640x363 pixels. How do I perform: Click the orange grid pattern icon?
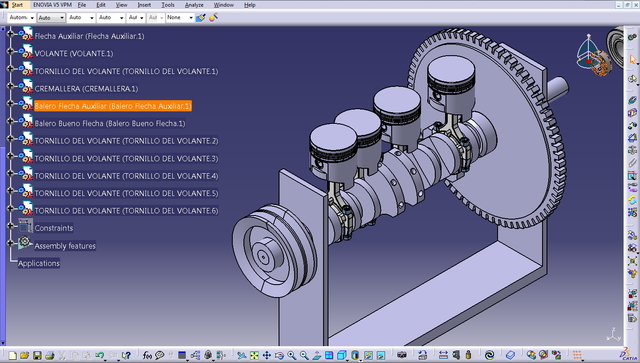[577, 355]
